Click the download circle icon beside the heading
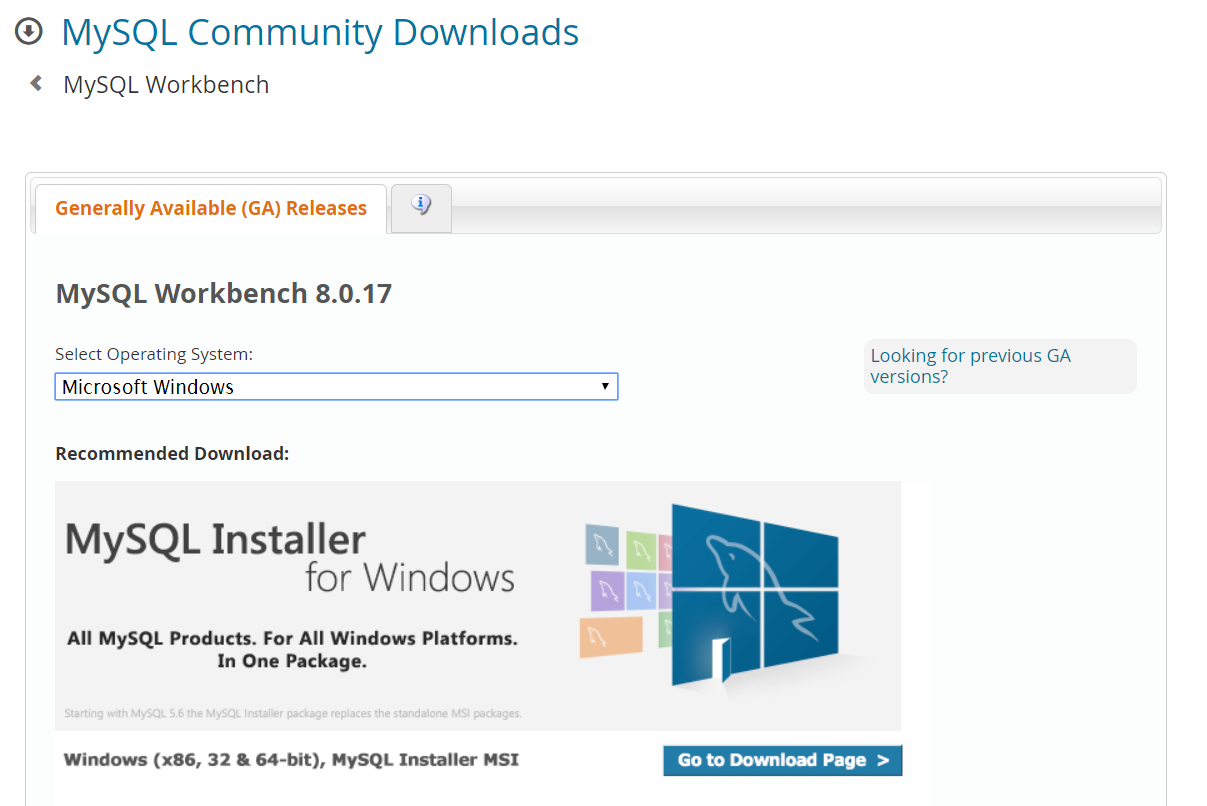The height and width of the screenshot is (806, 1207). click(x=28, y=31)
